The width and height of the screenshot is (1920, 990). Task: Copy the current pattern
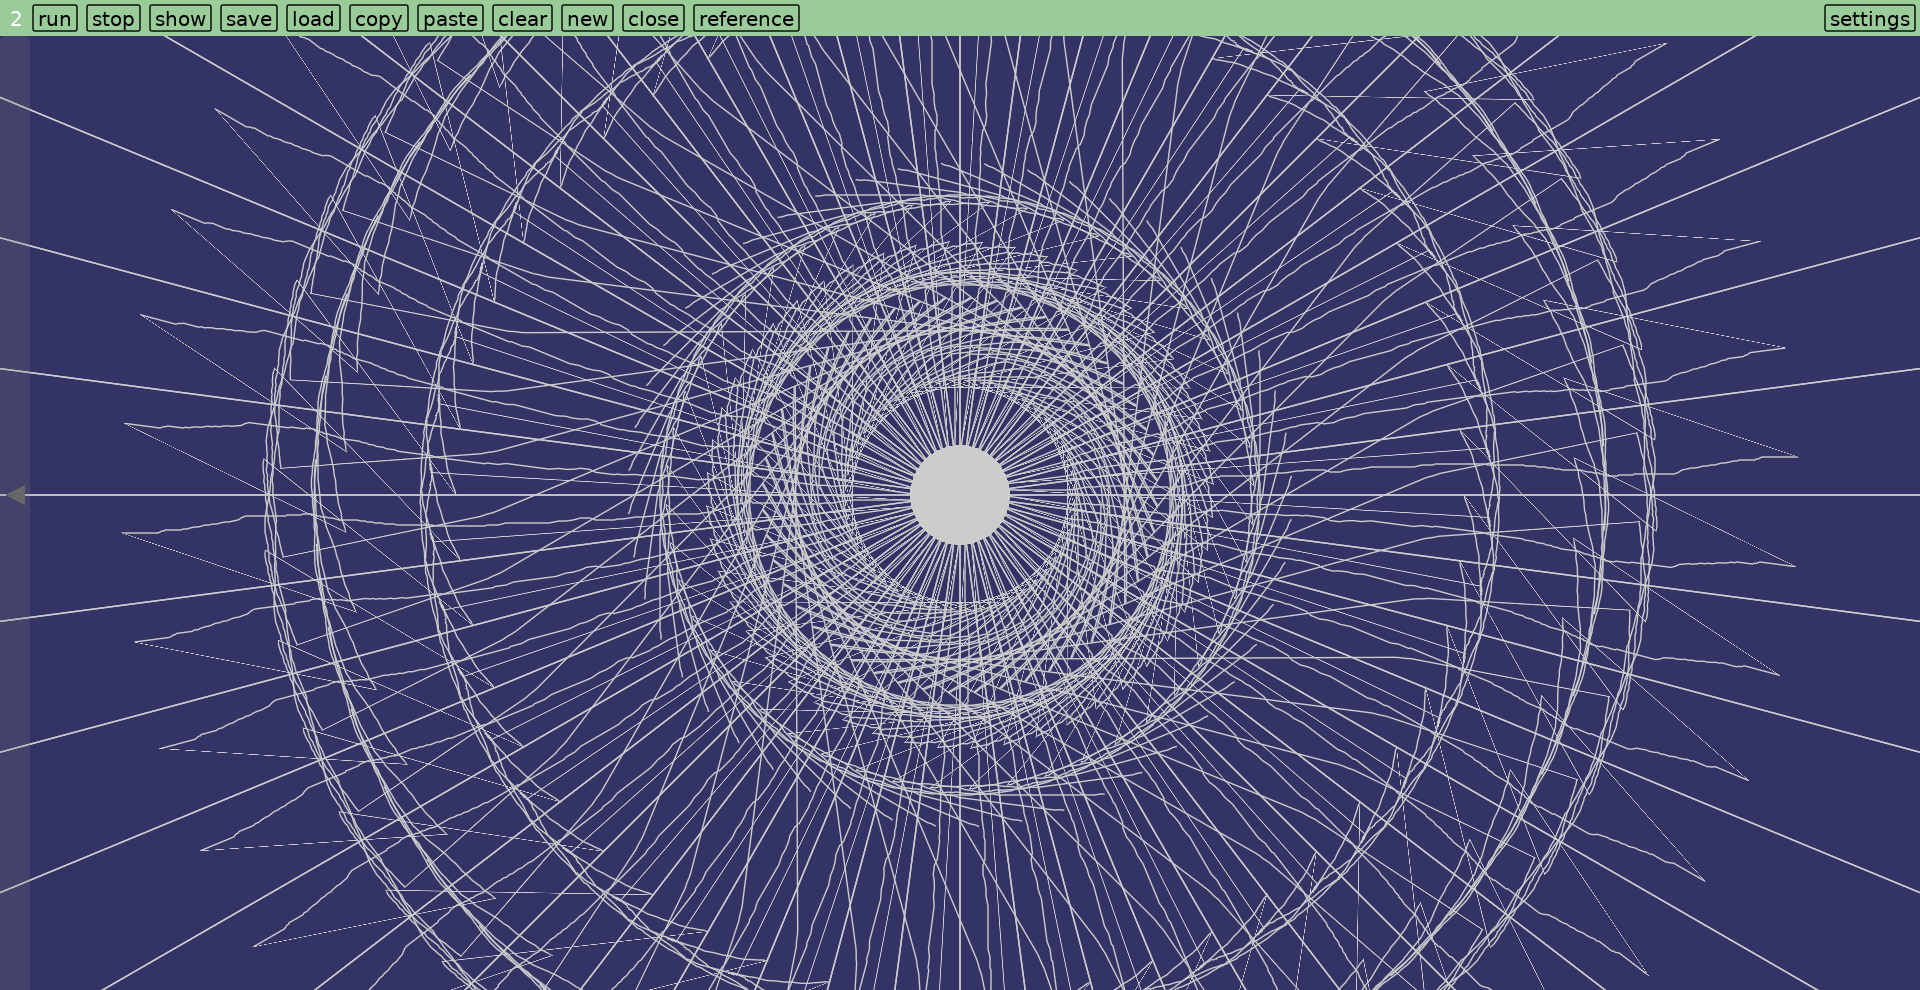click(379, 18)
